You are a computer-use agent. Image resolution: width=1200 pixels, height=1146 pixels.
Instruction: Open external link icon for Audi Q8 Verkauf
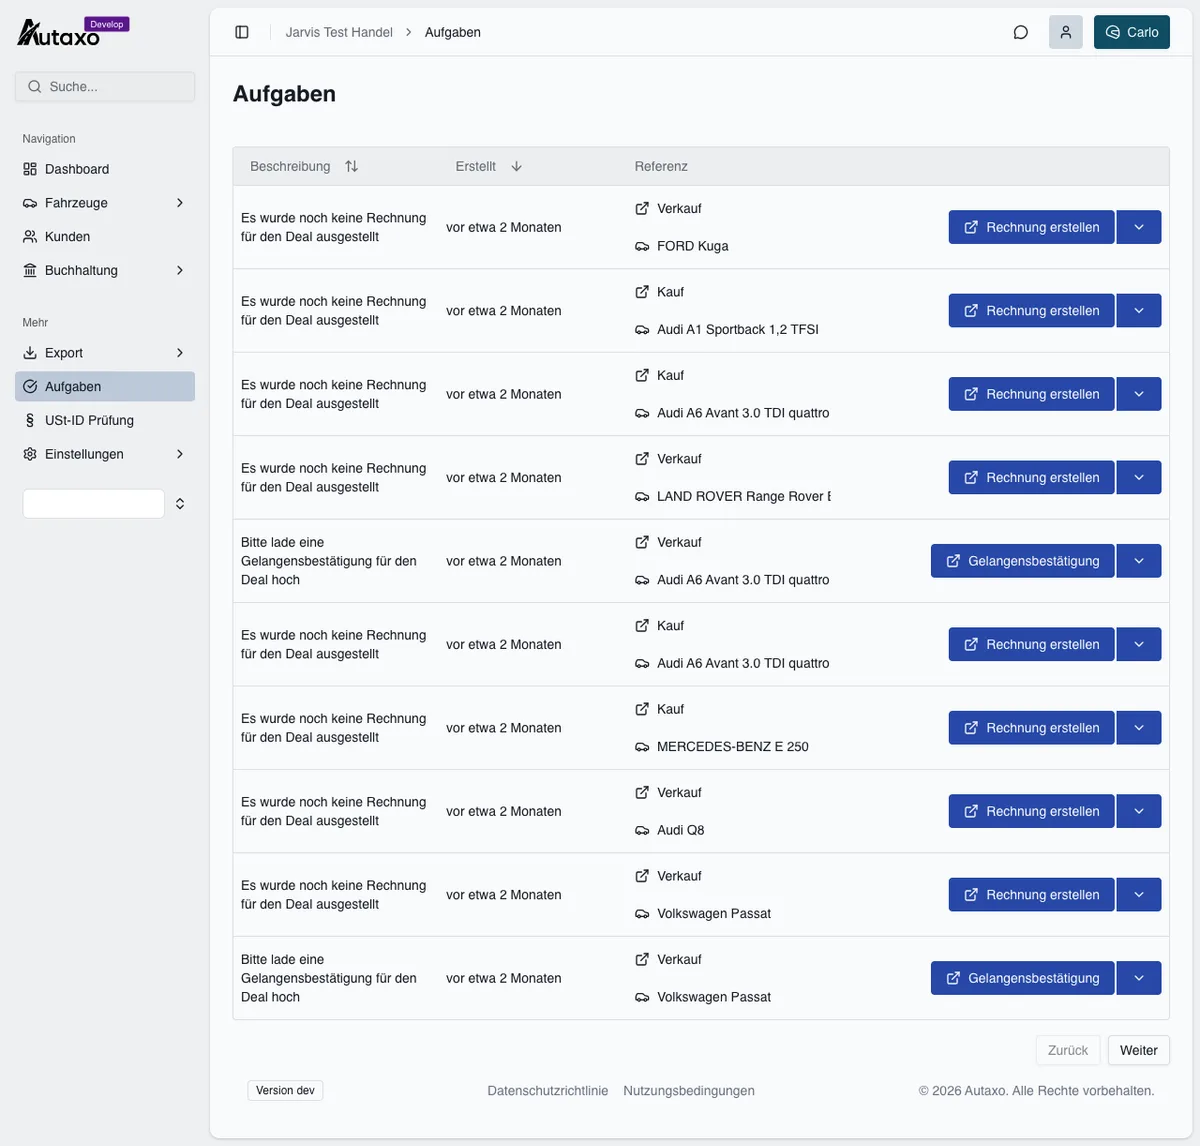click(x=642, y=792)
